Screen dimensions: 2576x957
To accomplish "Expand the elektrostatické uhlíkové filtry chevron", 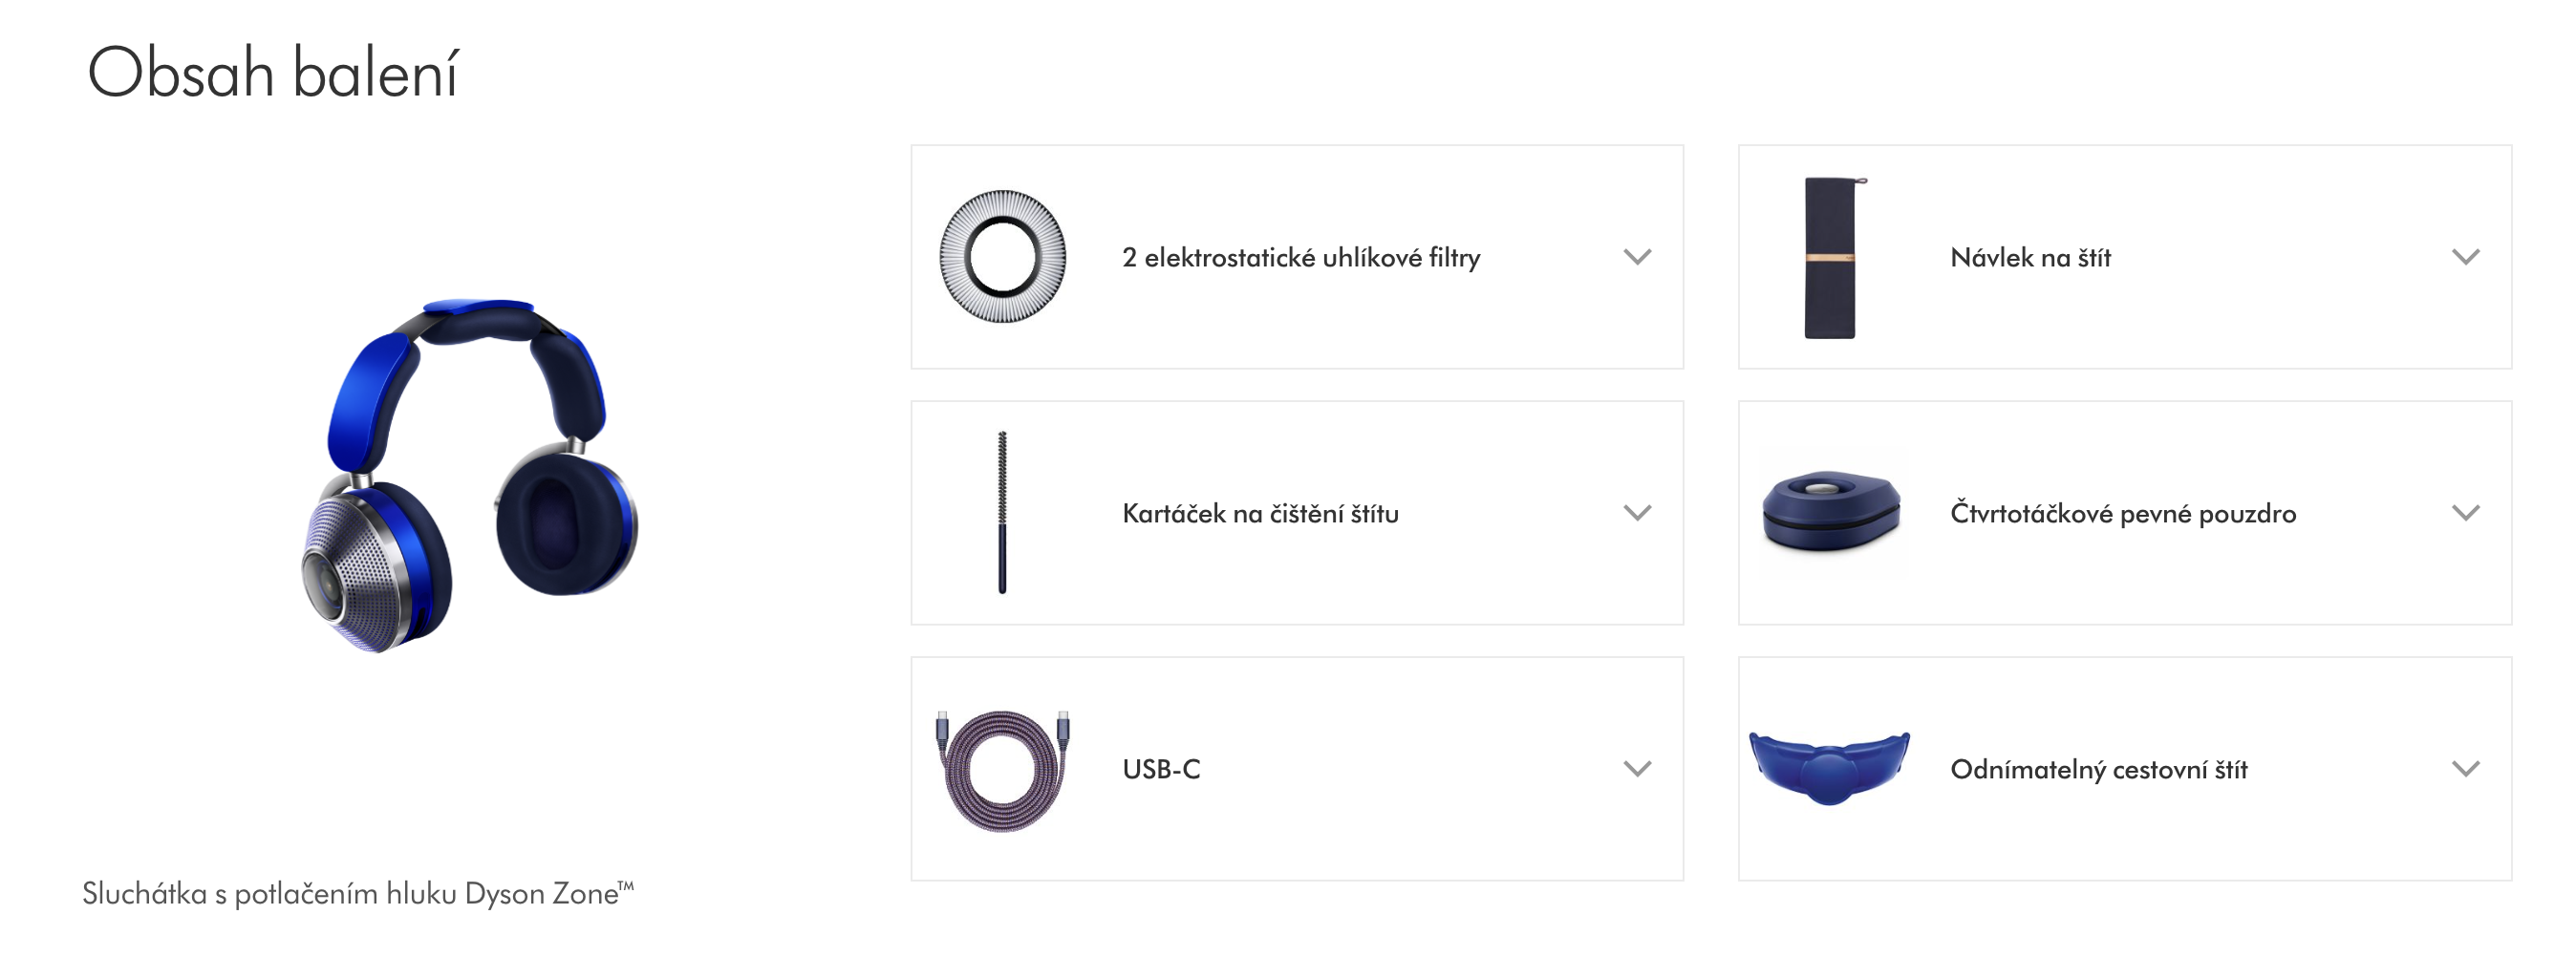I will [x=1637, y=257].
